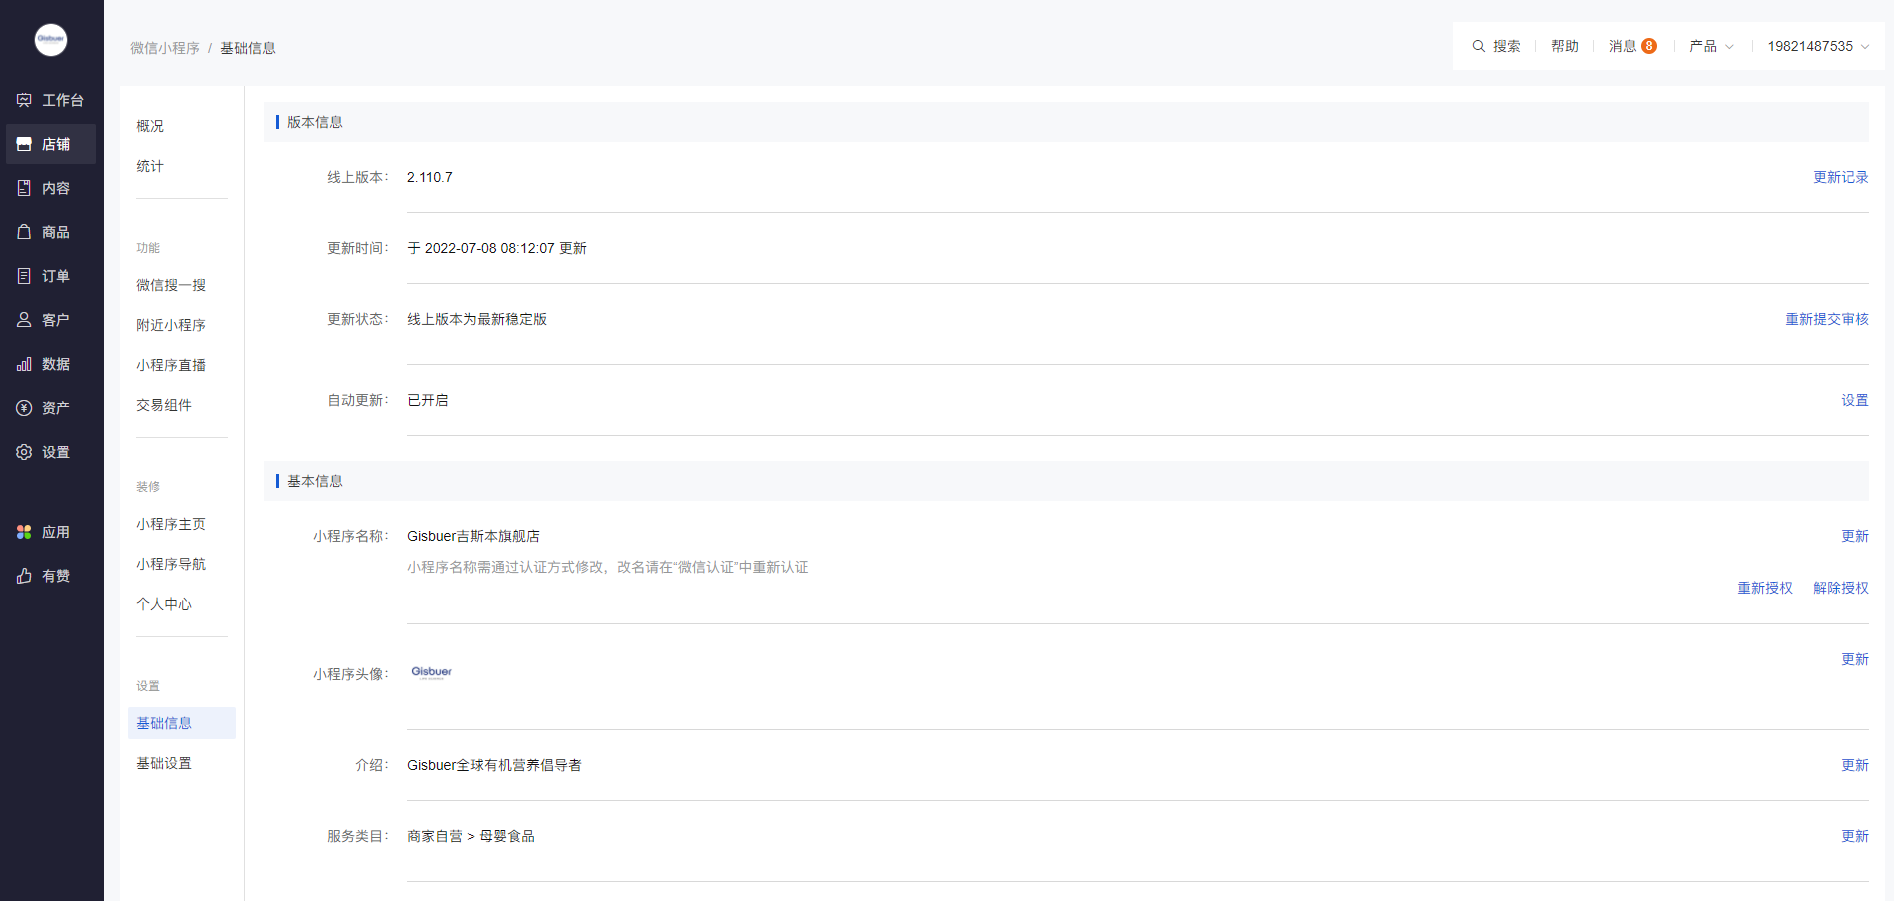Expand the 19821487535 account dropdown
This screenshot has height=901, width=1894.
1818,46
